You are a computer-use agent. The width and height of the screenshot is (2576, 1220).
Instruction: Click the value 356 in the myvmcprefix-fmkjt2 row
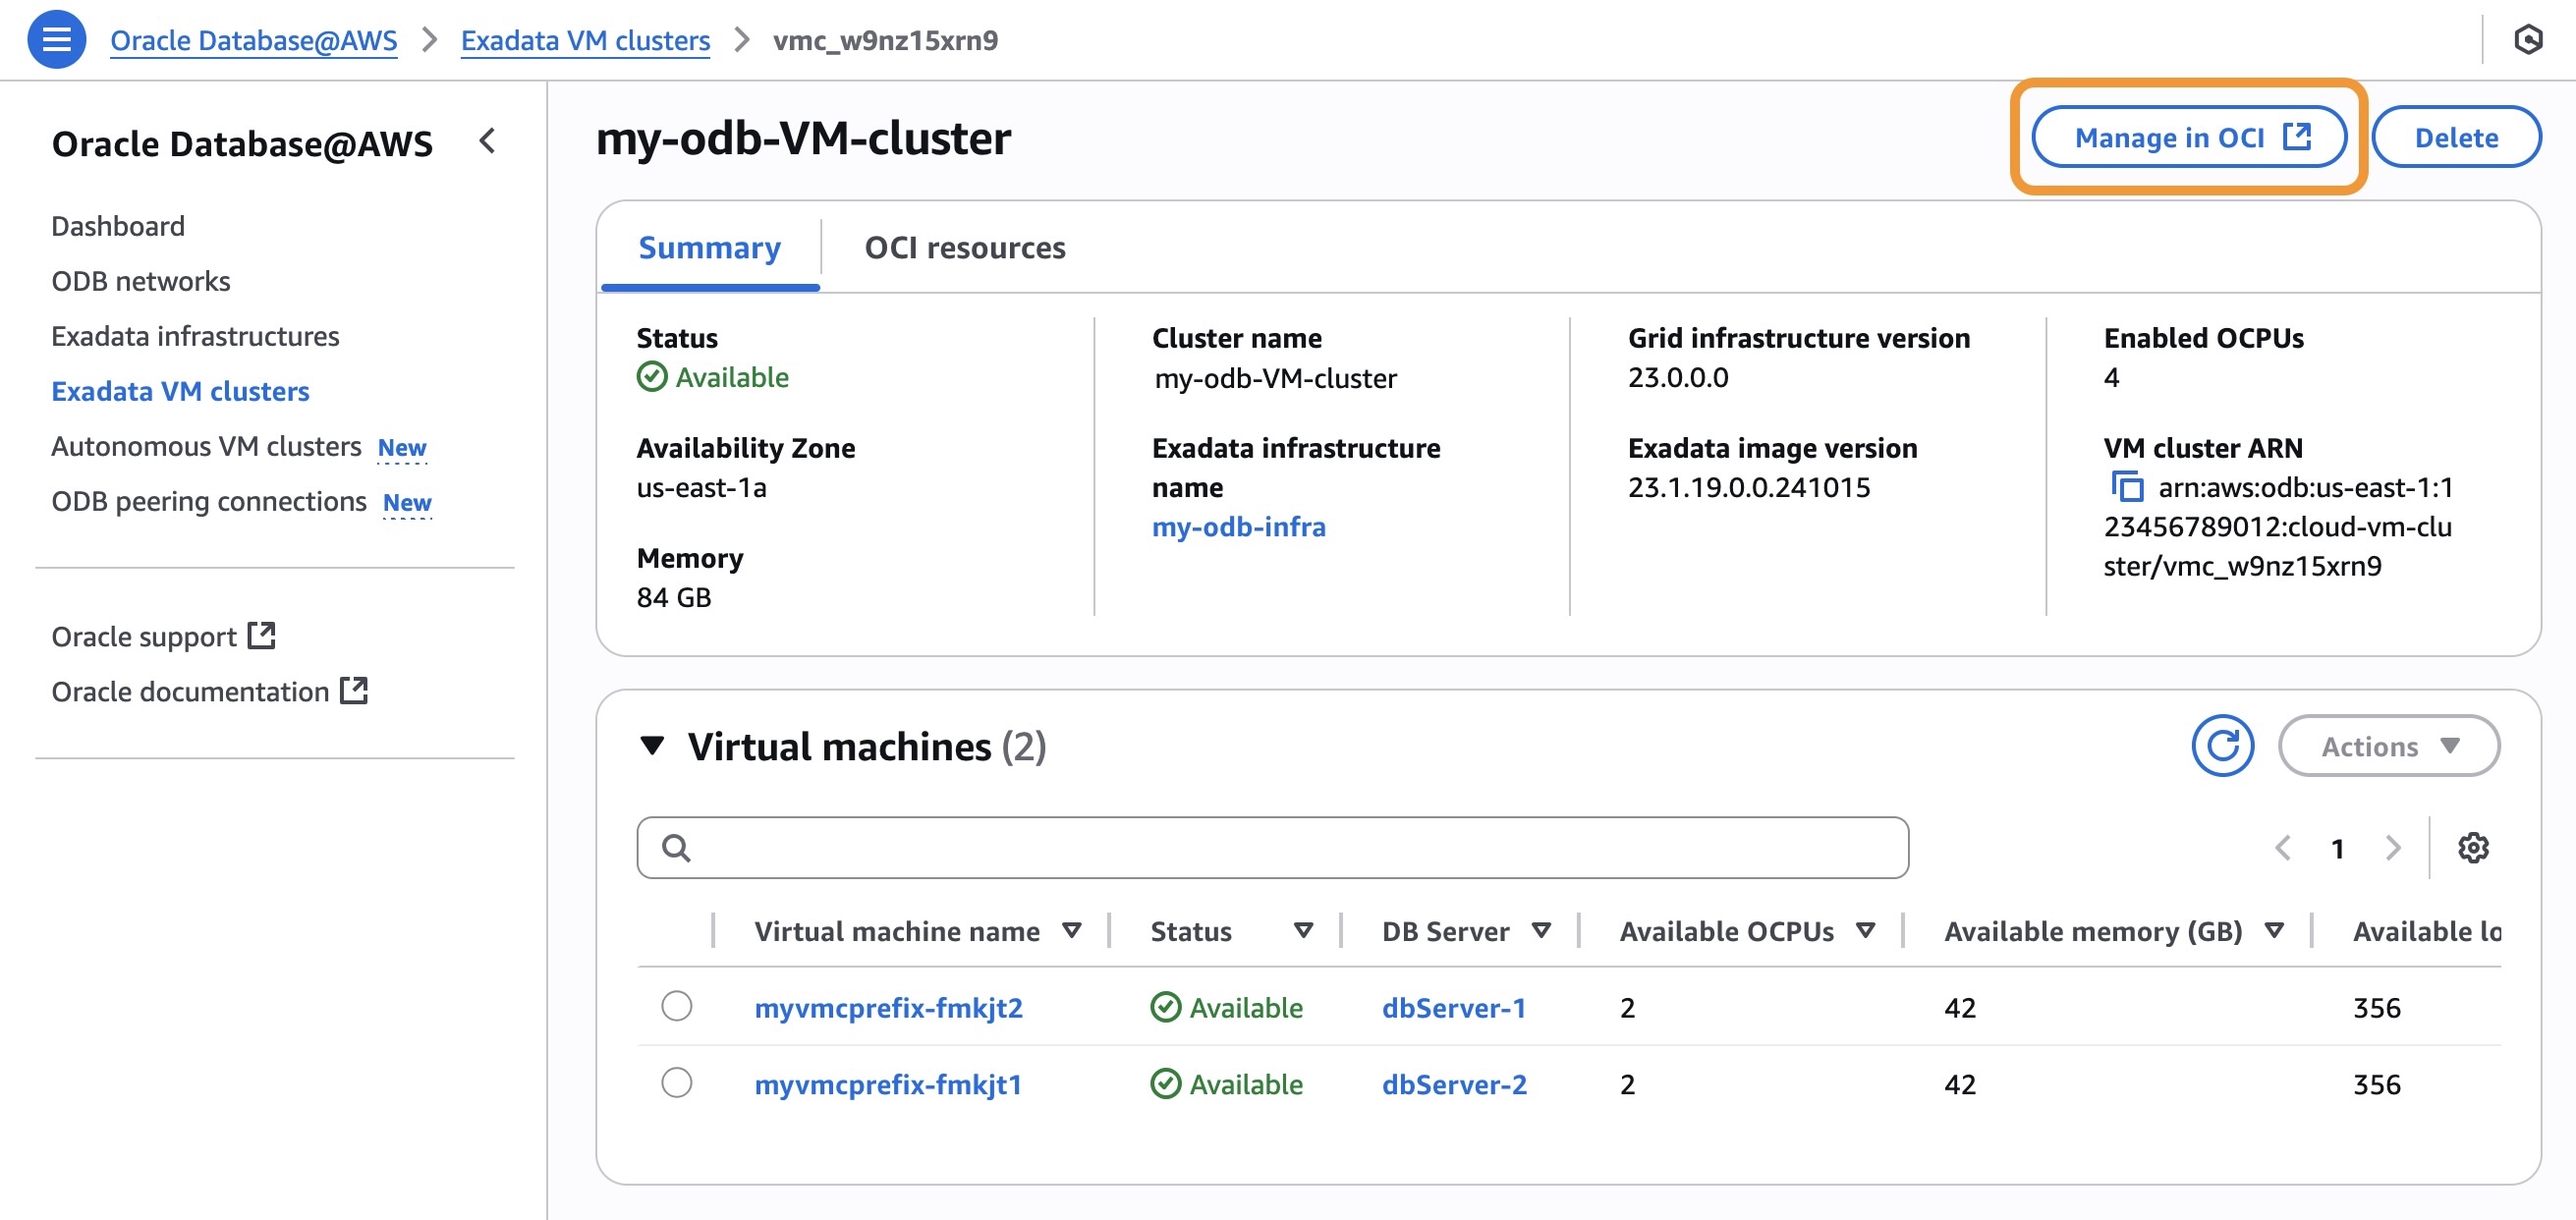click(x=2377, y=1007)
